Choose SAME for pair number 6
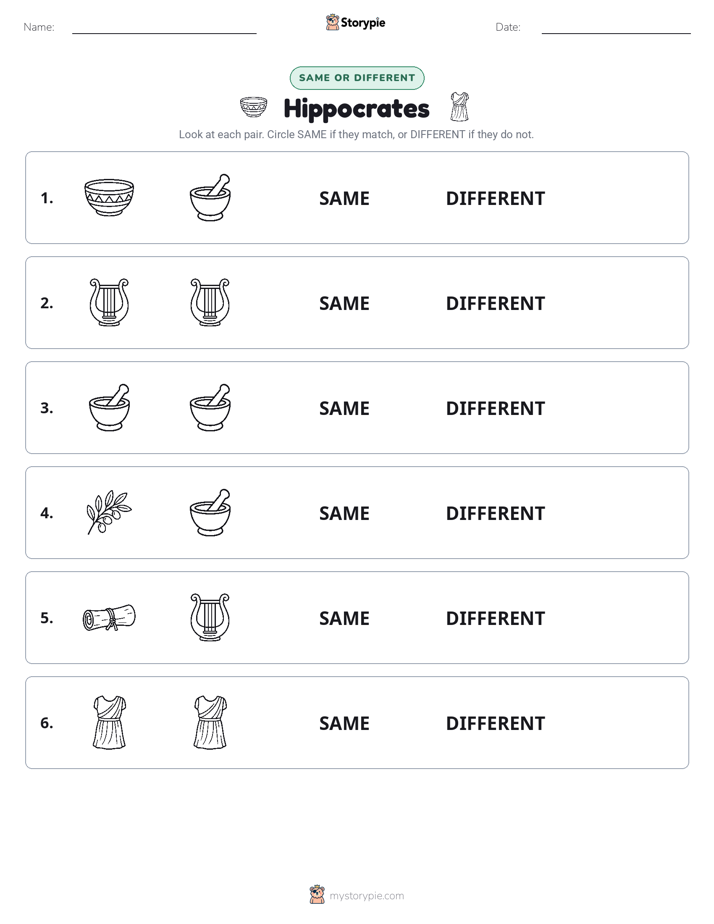The height and width of the screenshot is (924, 714). [x=344, y=724]
